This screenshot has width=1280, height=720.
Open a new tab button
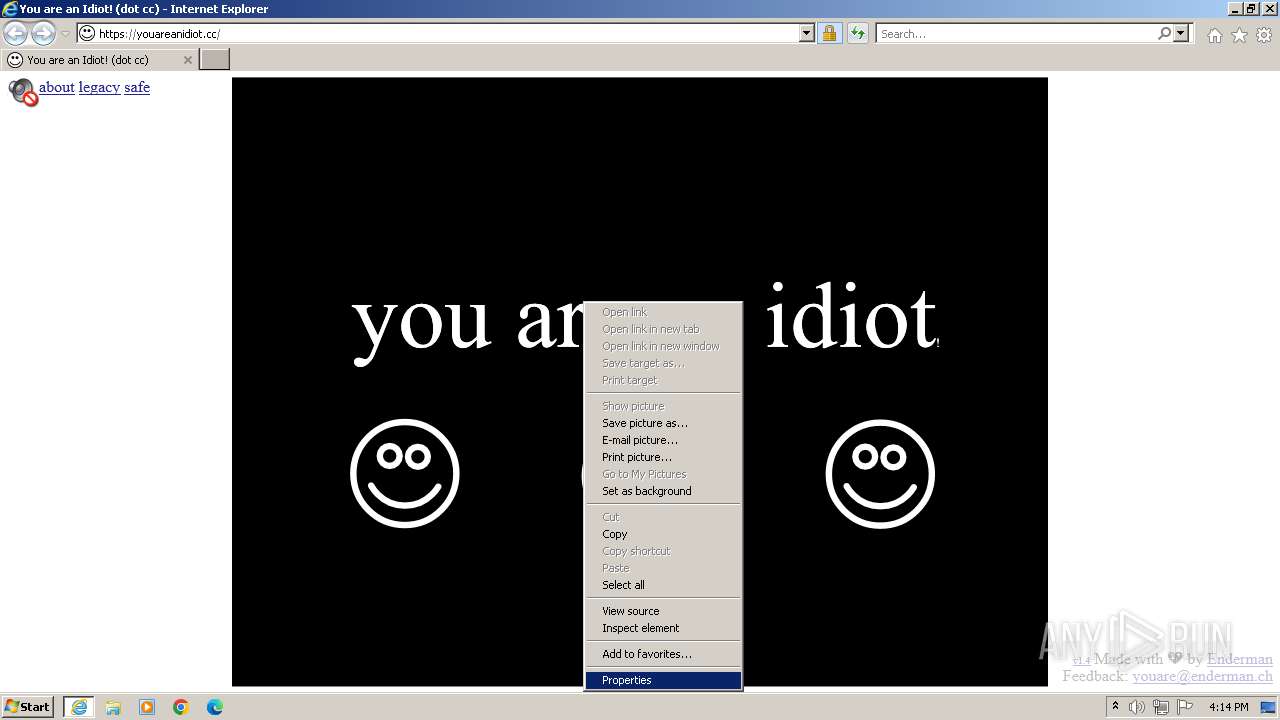(215, 59)
